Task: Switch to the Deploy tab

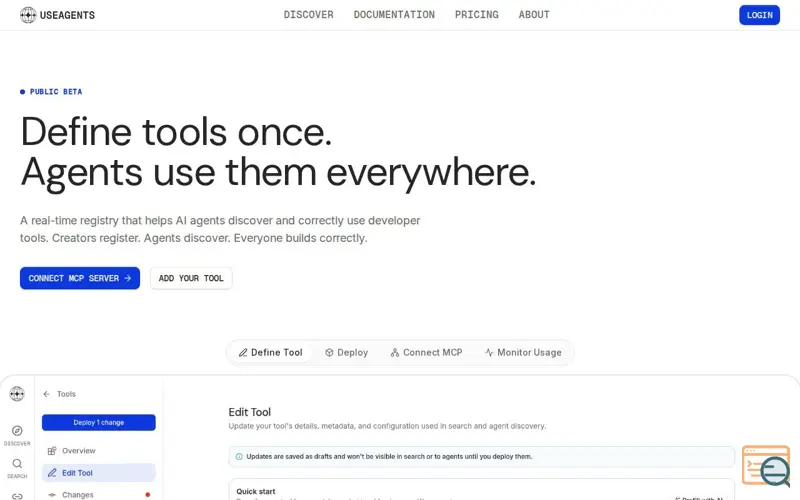Action: 346,353
